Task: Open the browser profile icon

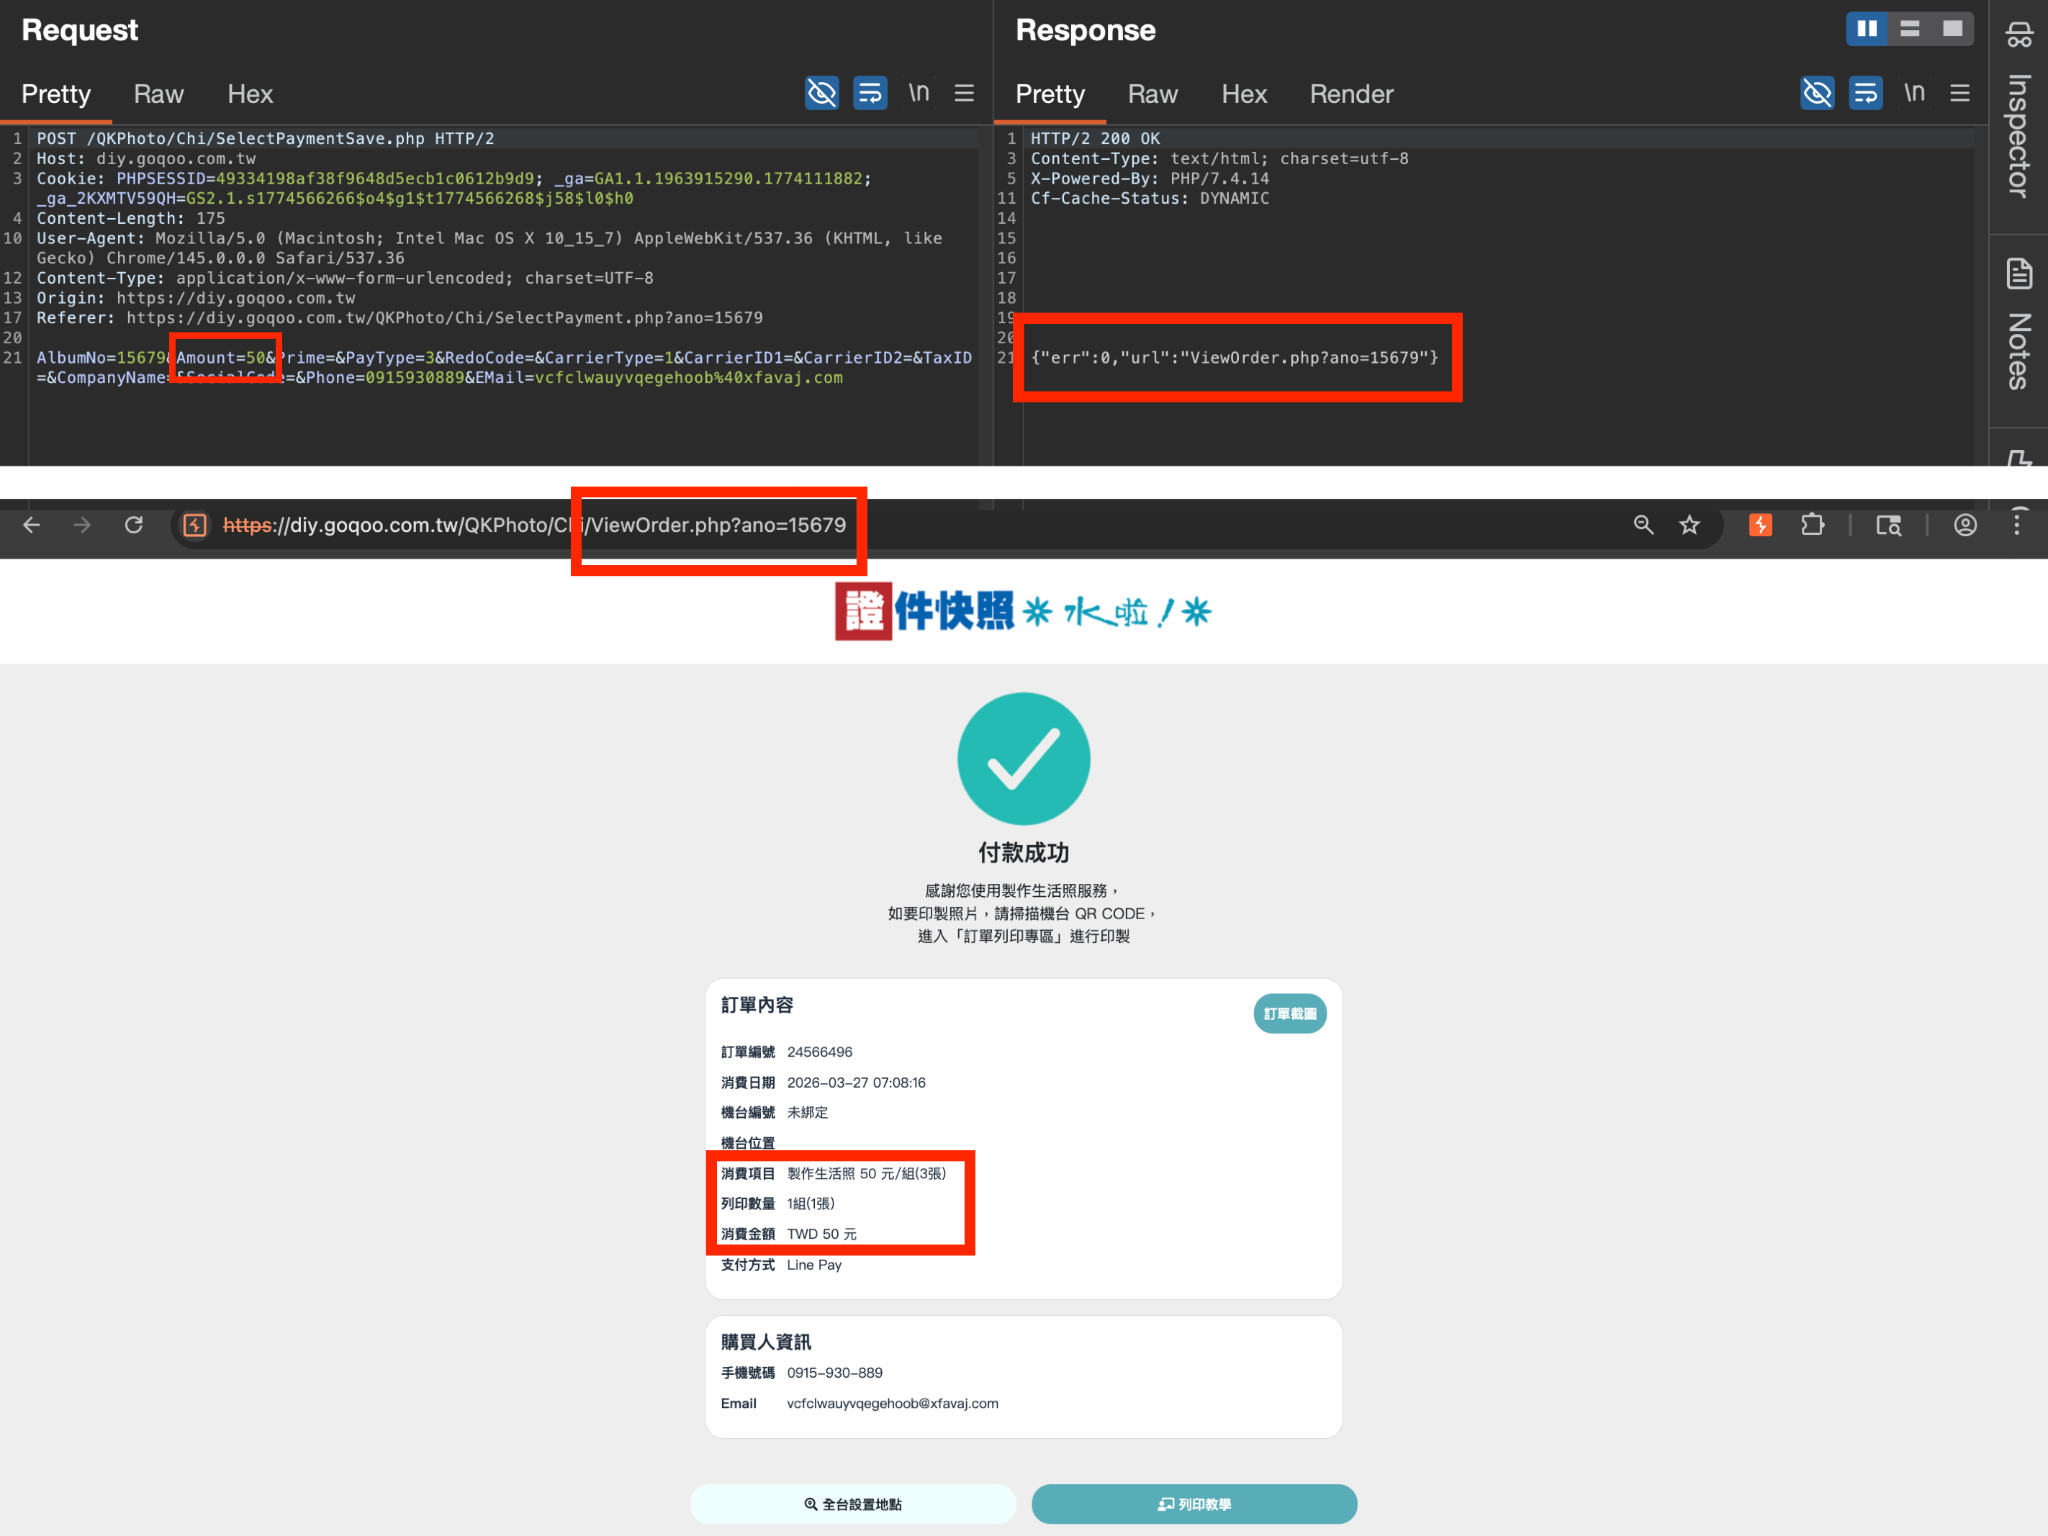Action: (x=1965, y=525)
